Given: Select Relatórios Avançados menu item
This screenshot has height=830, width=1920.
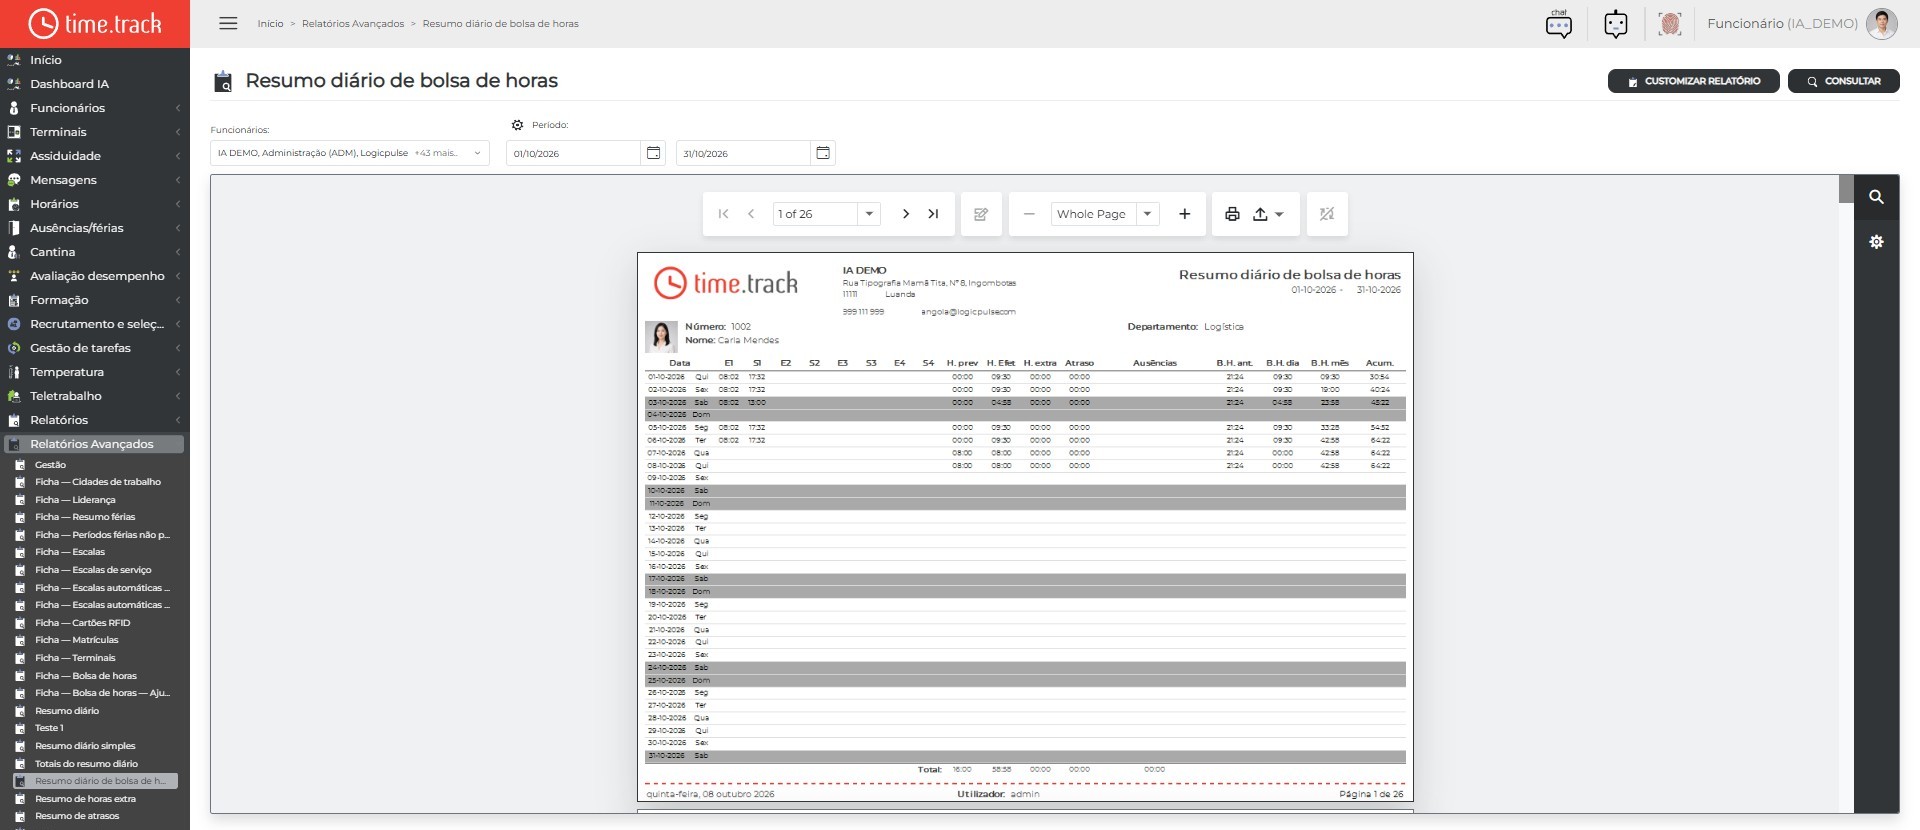Looking at the screenshot, I should (x=95, y=444).
